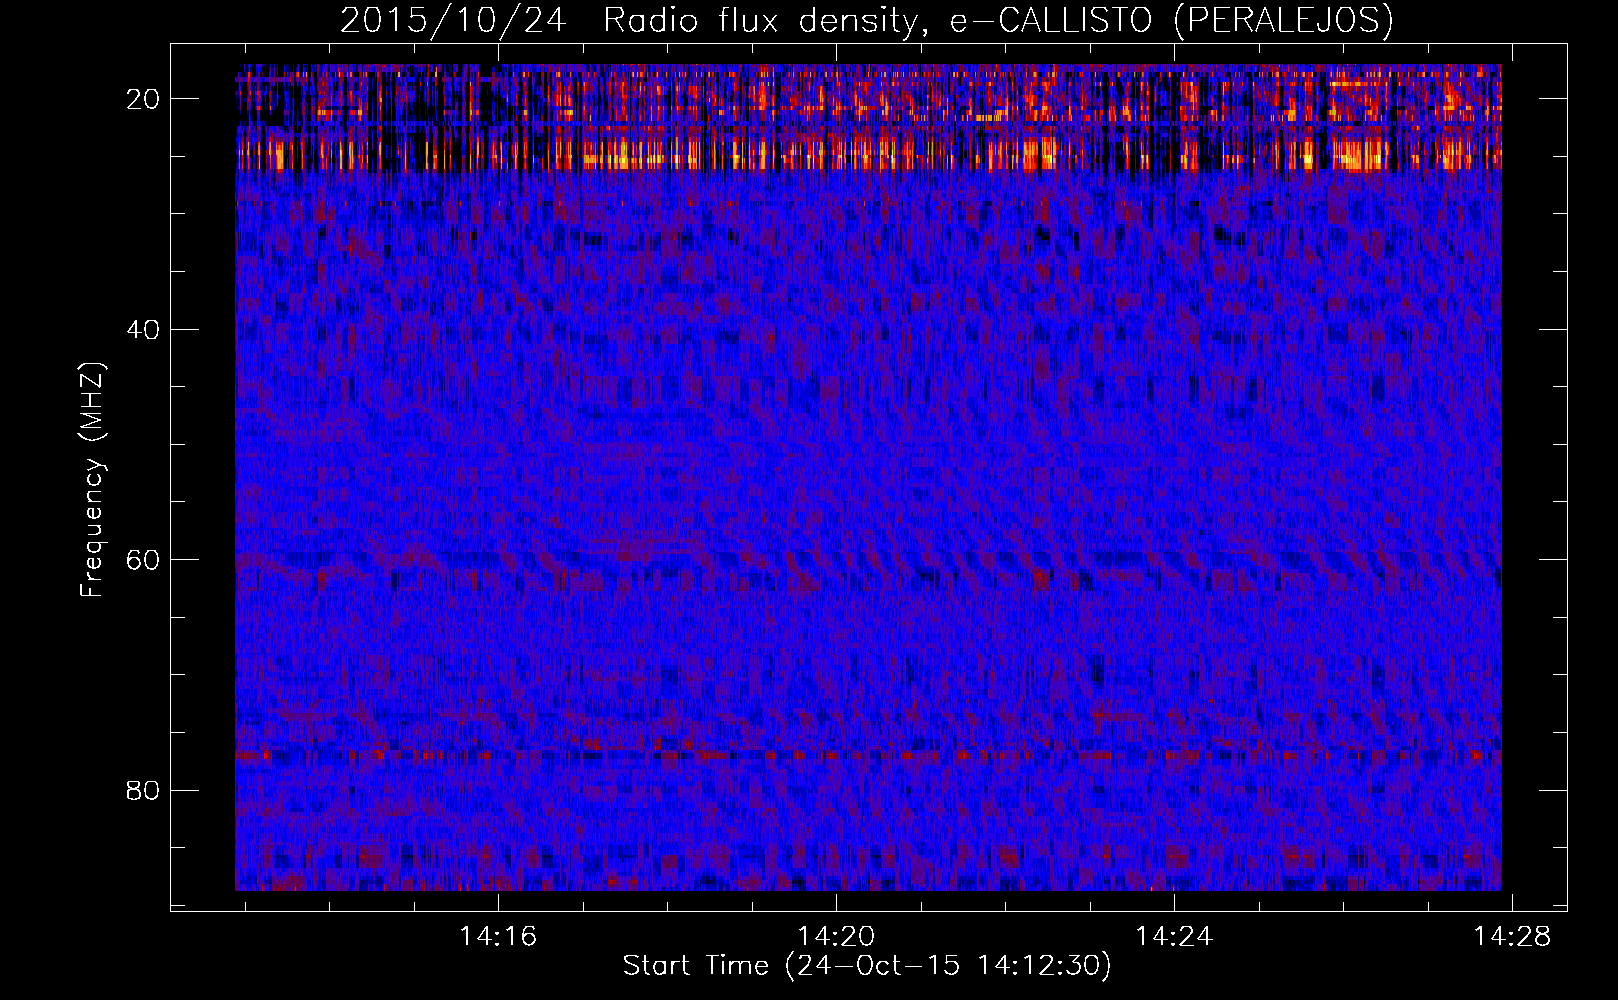The height and width of the screenshot is (1000, 1618).
Task: Click the "40" frequency tick label
Action: pos(144,329)
